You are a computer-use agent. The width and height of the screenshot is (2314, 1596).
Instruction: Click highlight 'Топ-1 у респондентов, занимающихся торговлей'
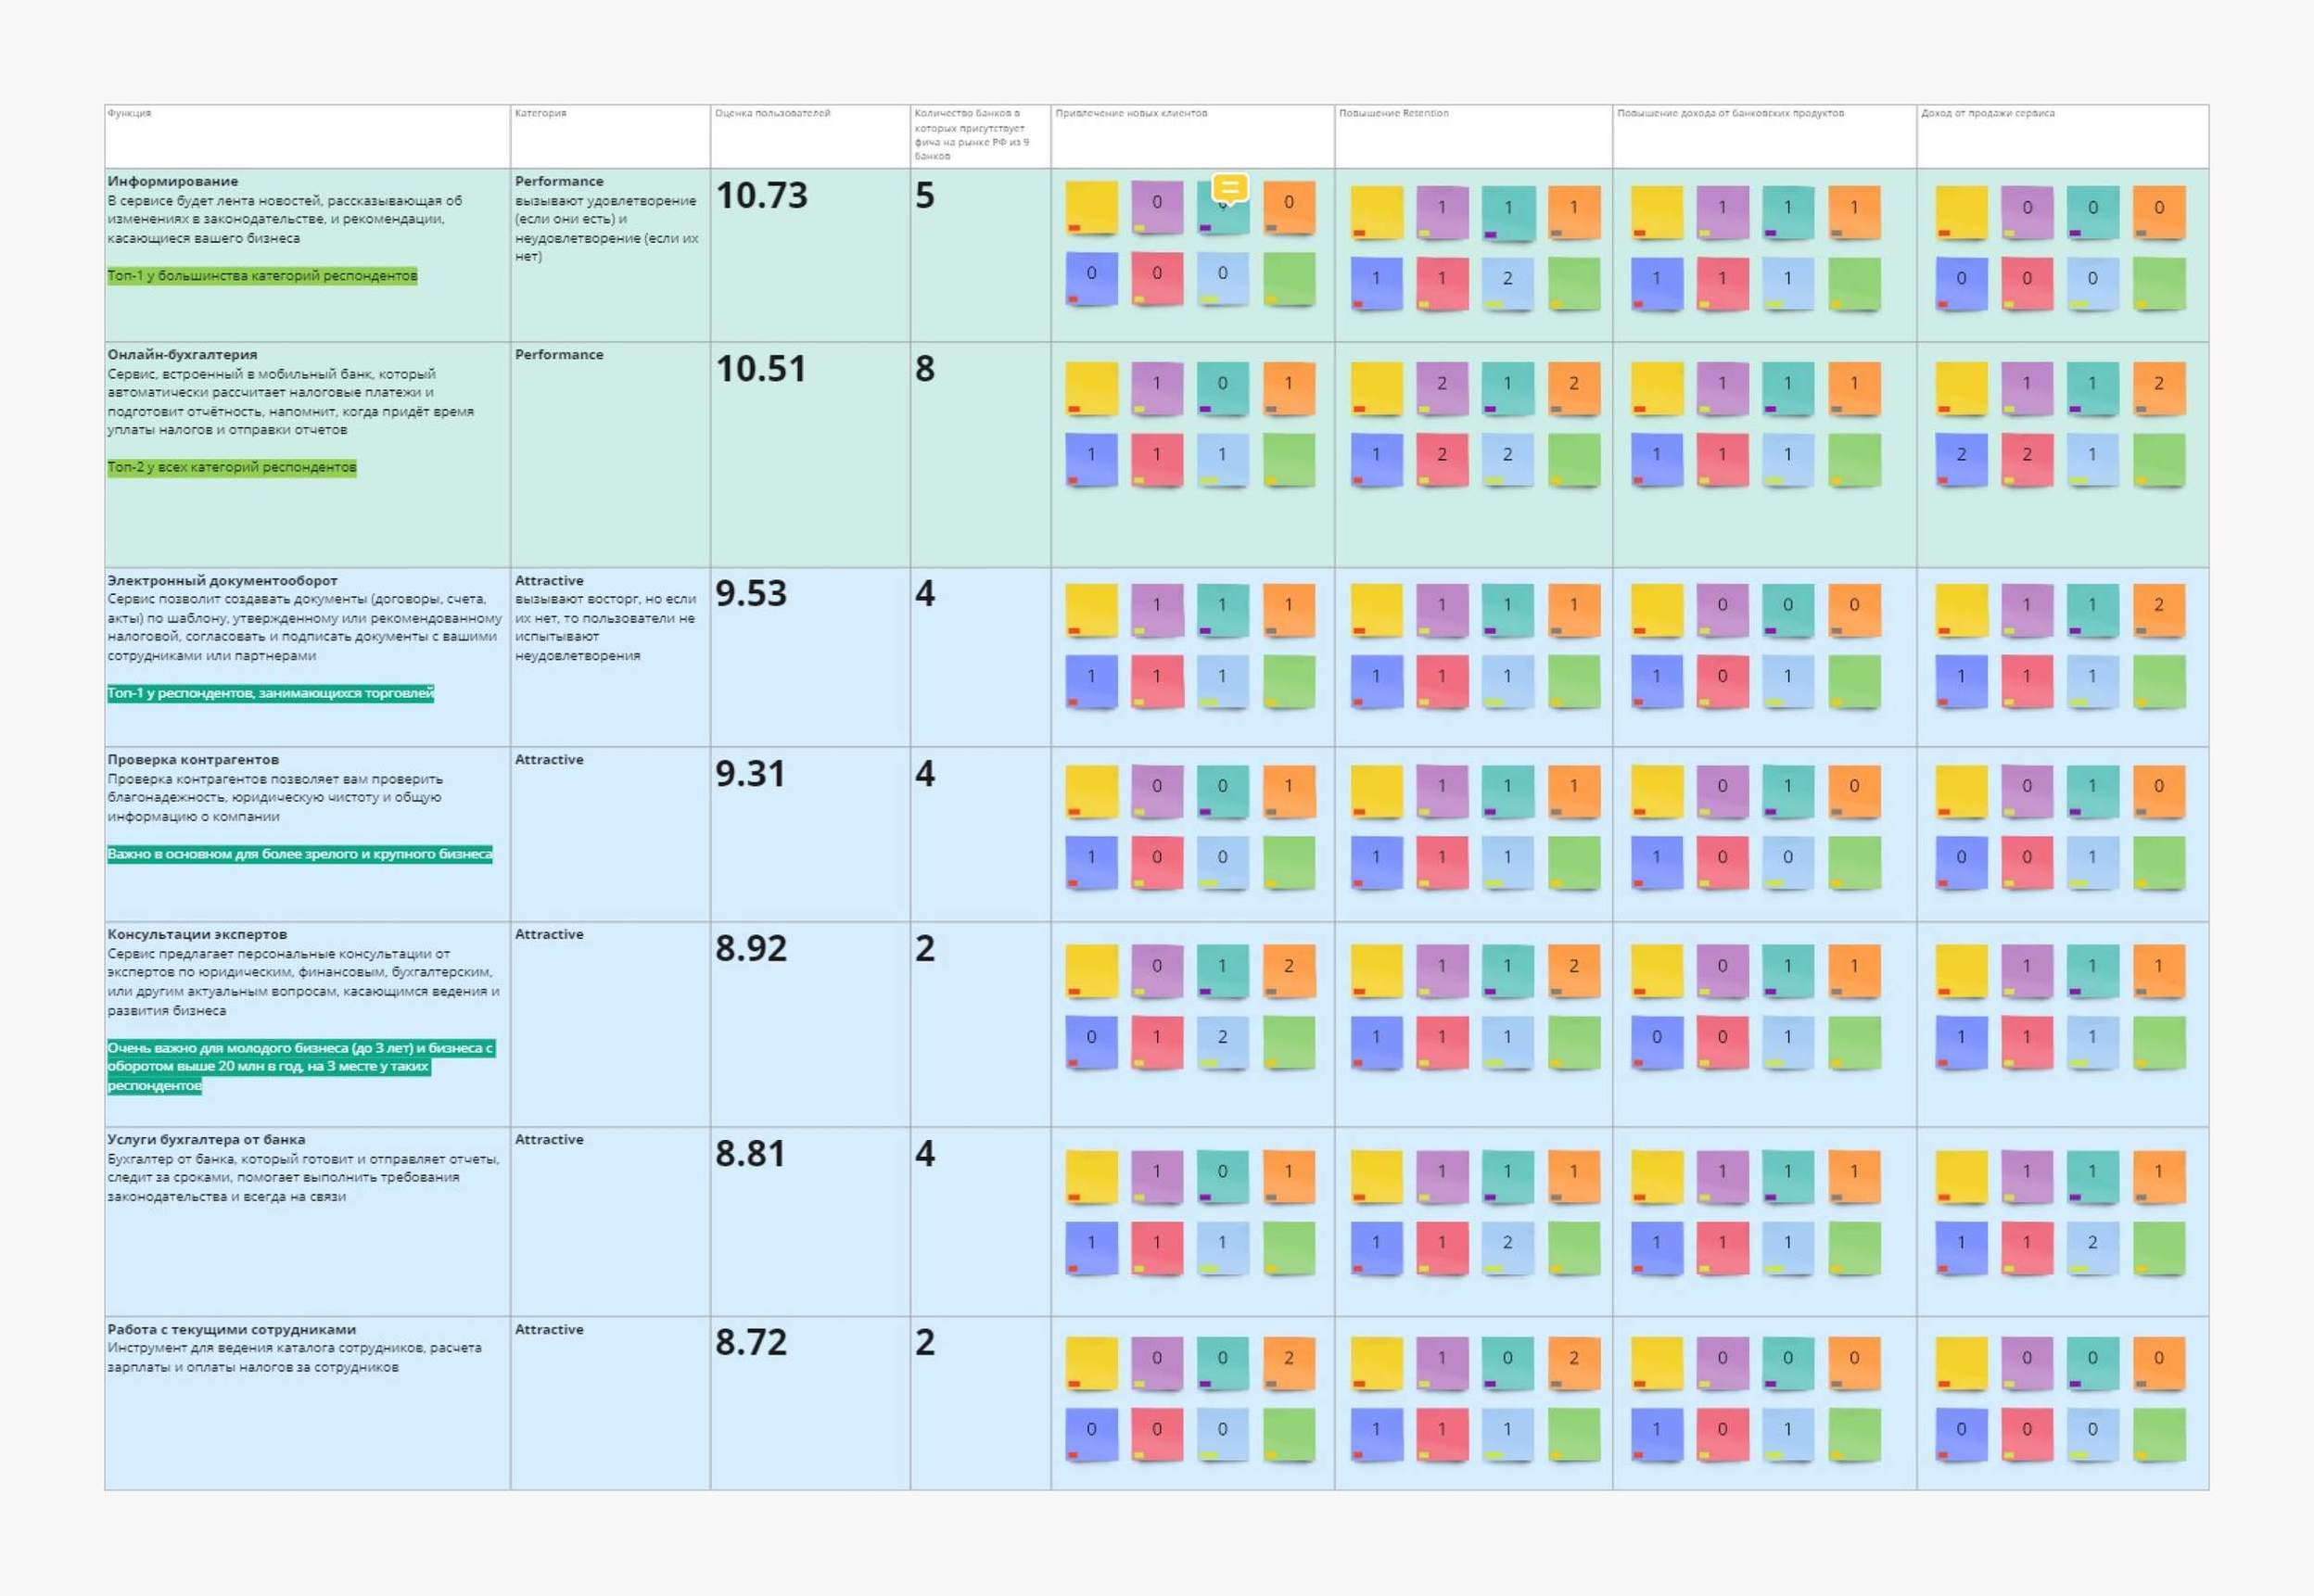pos(271,693)
